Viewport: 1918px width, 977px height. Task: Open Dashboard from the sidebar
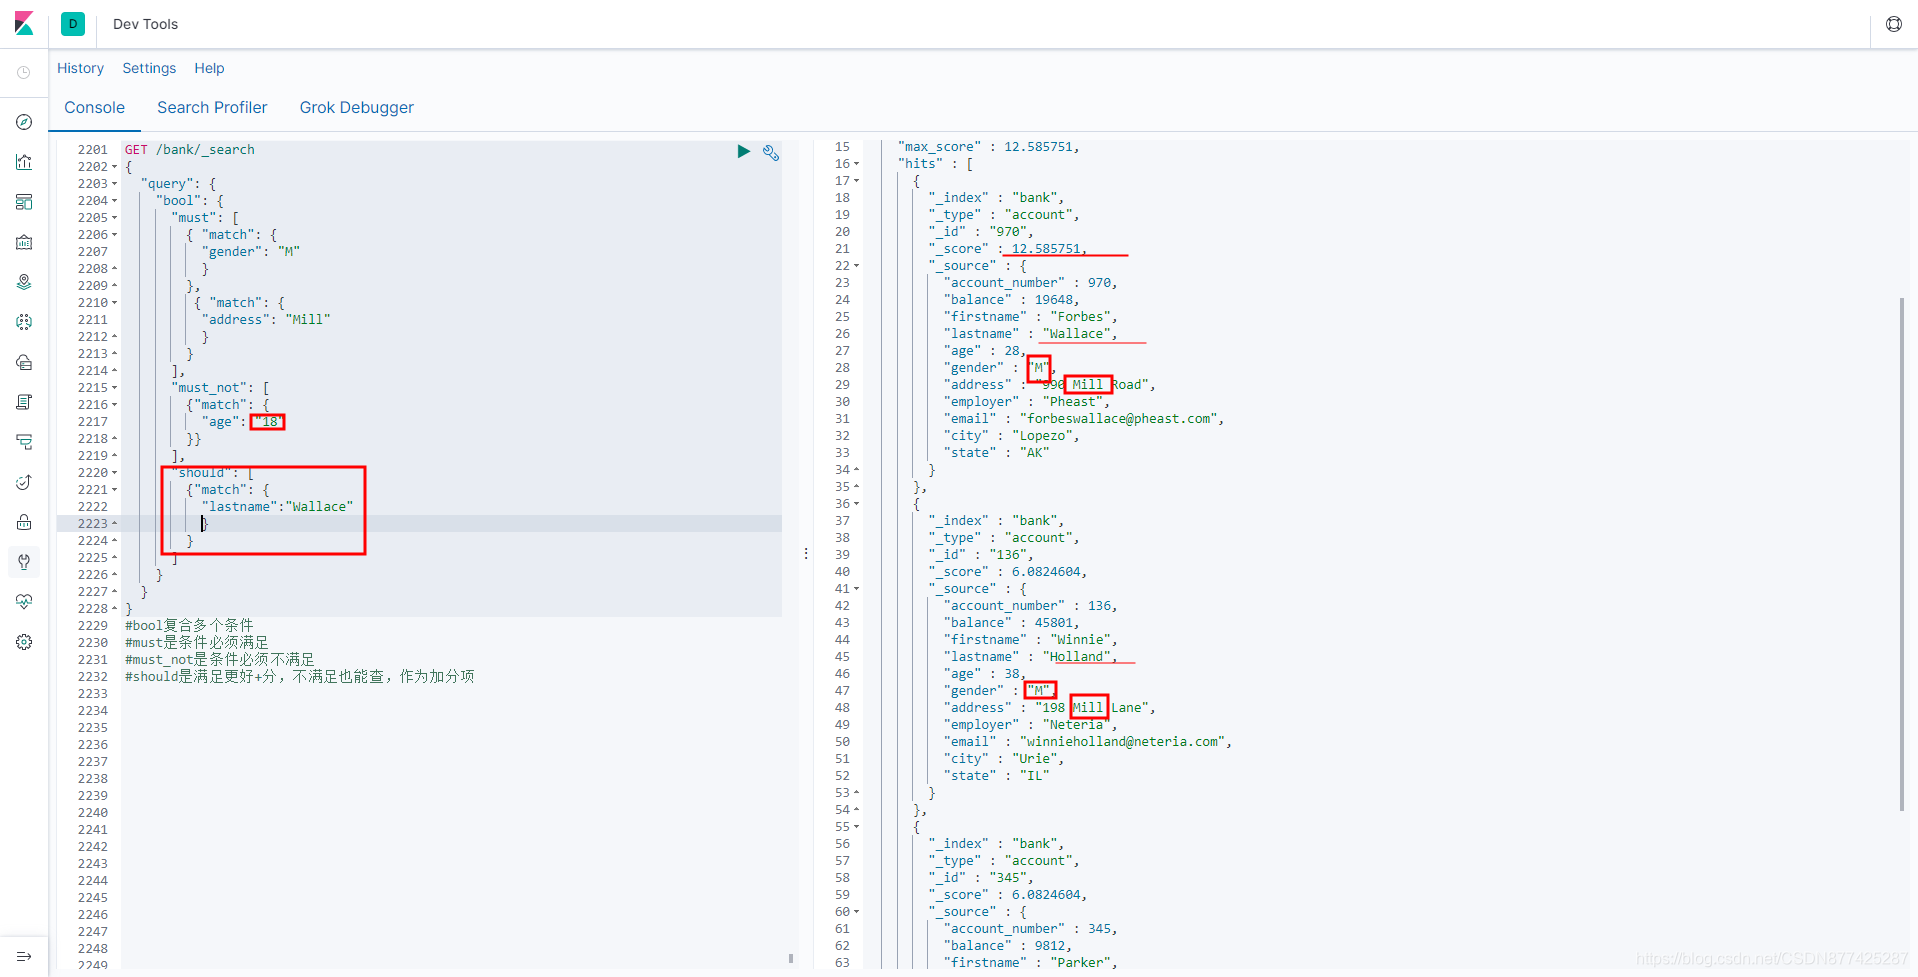(x=24, y=202)
